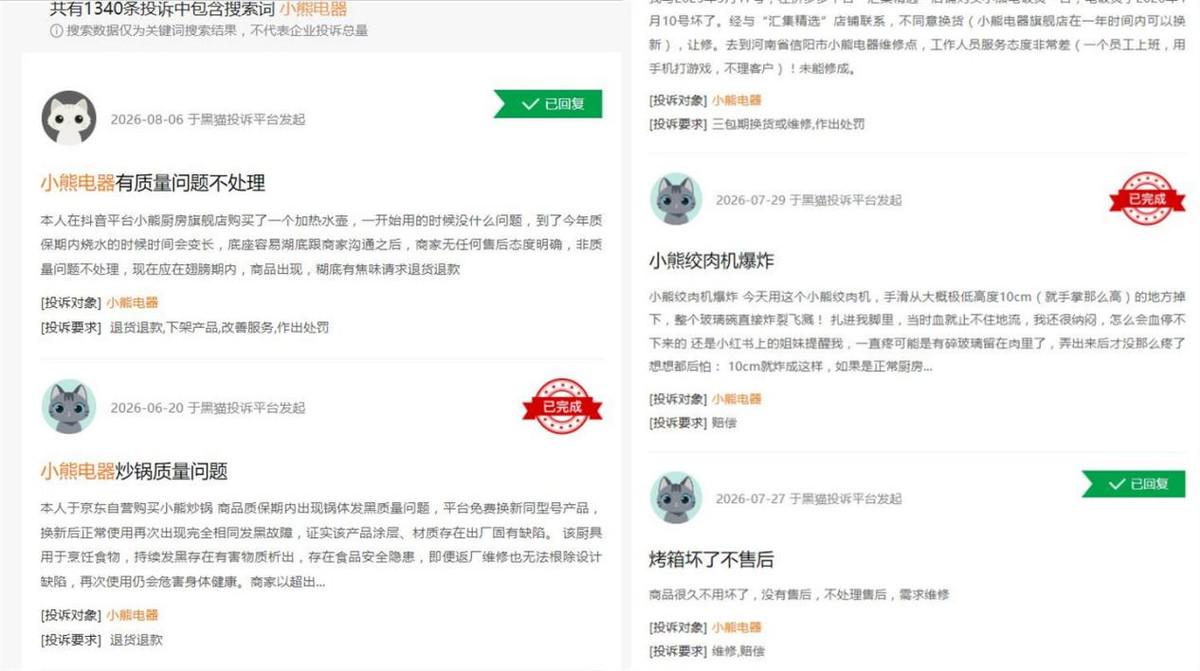Click the body text 商品很久不用坏了，没有售后
The image size is (1200, 671).
click(x=799, y=594)
